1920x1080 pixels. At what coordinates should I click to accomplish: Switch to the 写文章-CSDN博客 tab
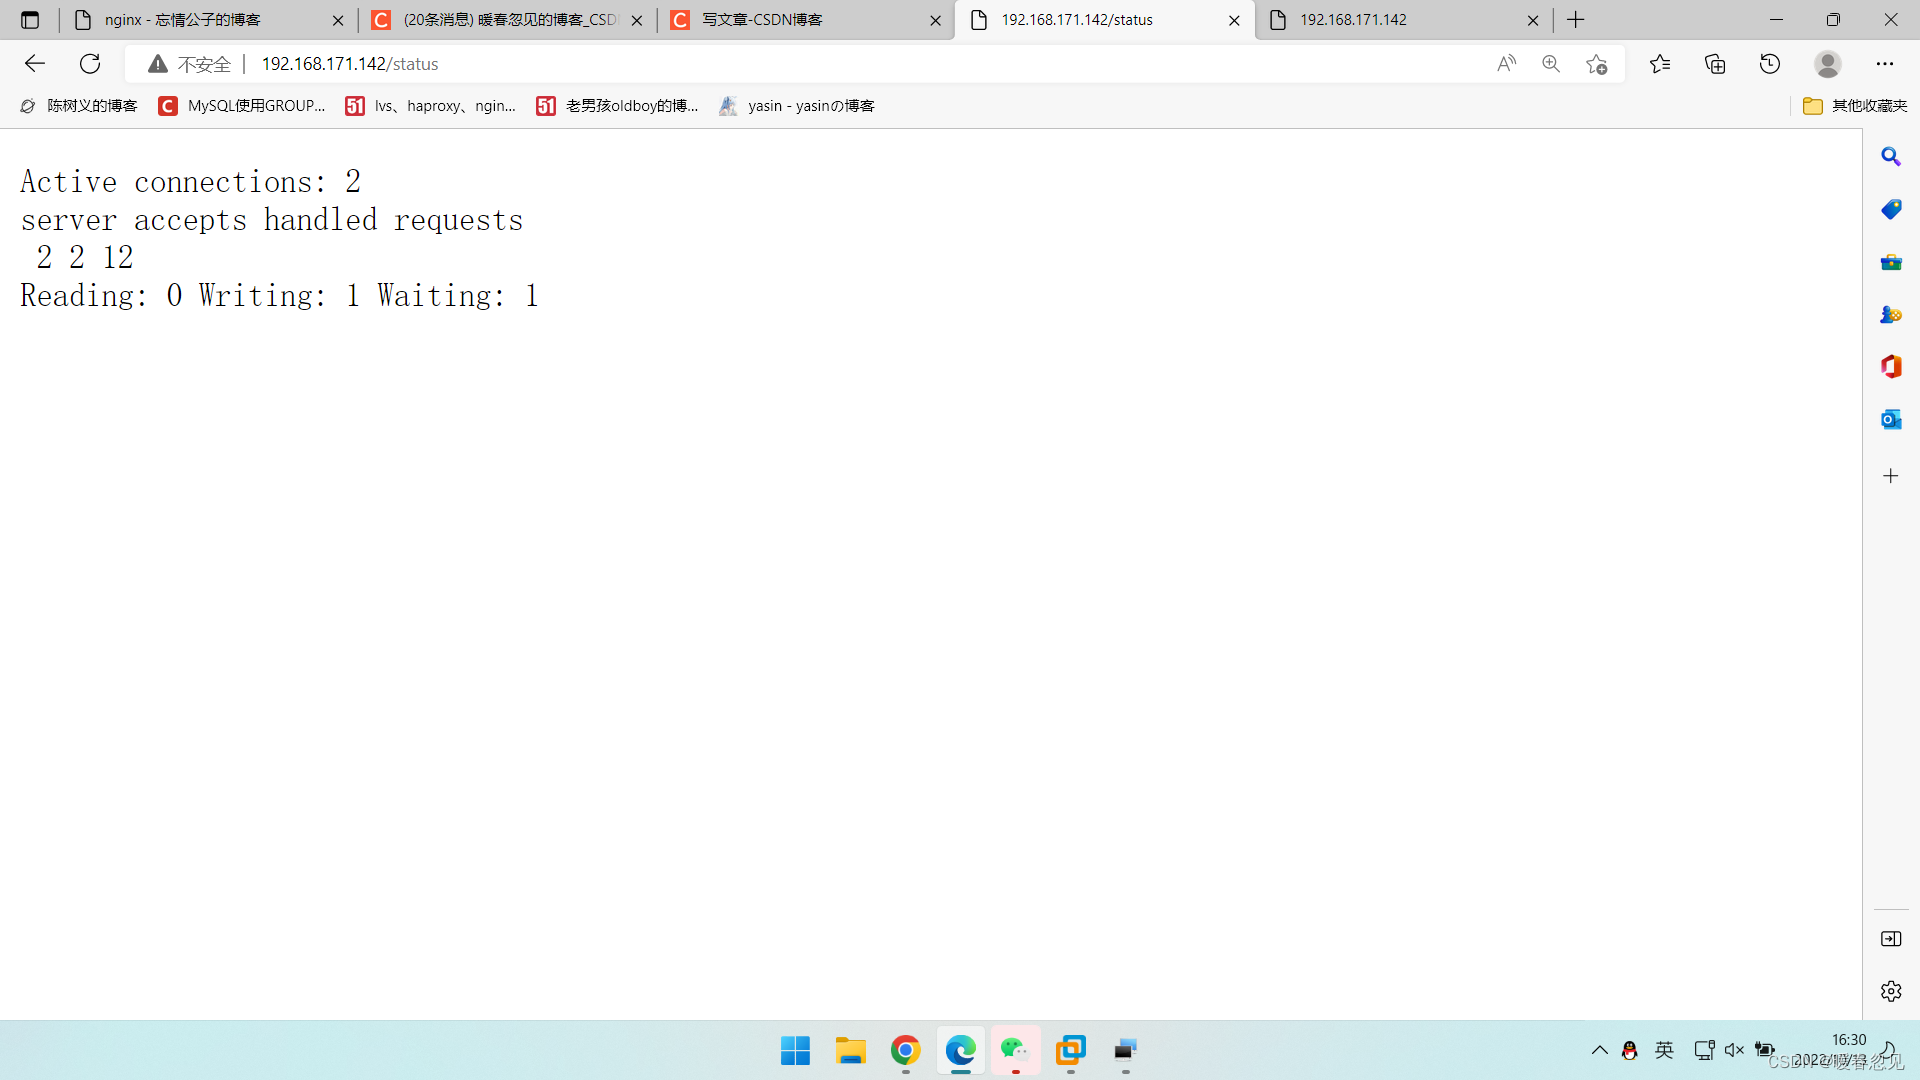pyautogui.click(x=762, y=20)
